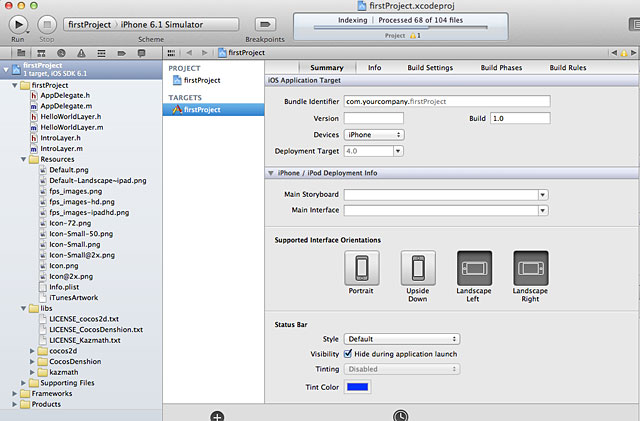Select Default-Landscape~ipad.png file
640x421 pixels.
click(93, 180)
